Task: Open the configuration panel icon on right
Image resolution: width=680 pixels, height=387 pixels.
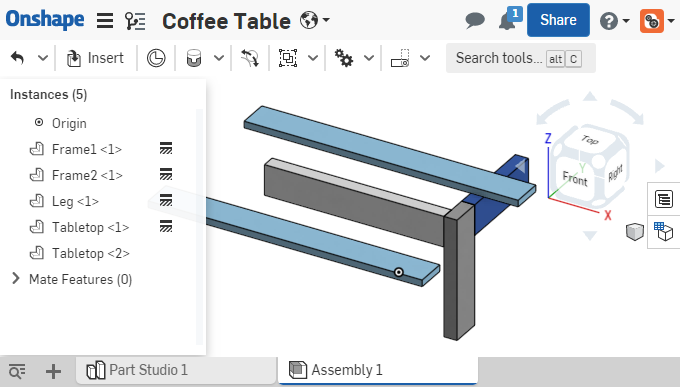Action: [x=664, y=232]
